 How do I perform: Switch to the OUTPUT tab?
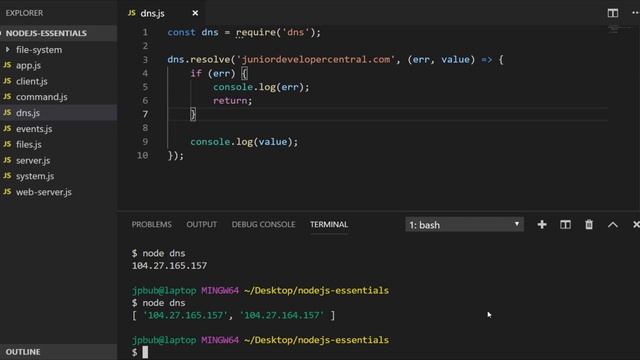click(202, 224)
